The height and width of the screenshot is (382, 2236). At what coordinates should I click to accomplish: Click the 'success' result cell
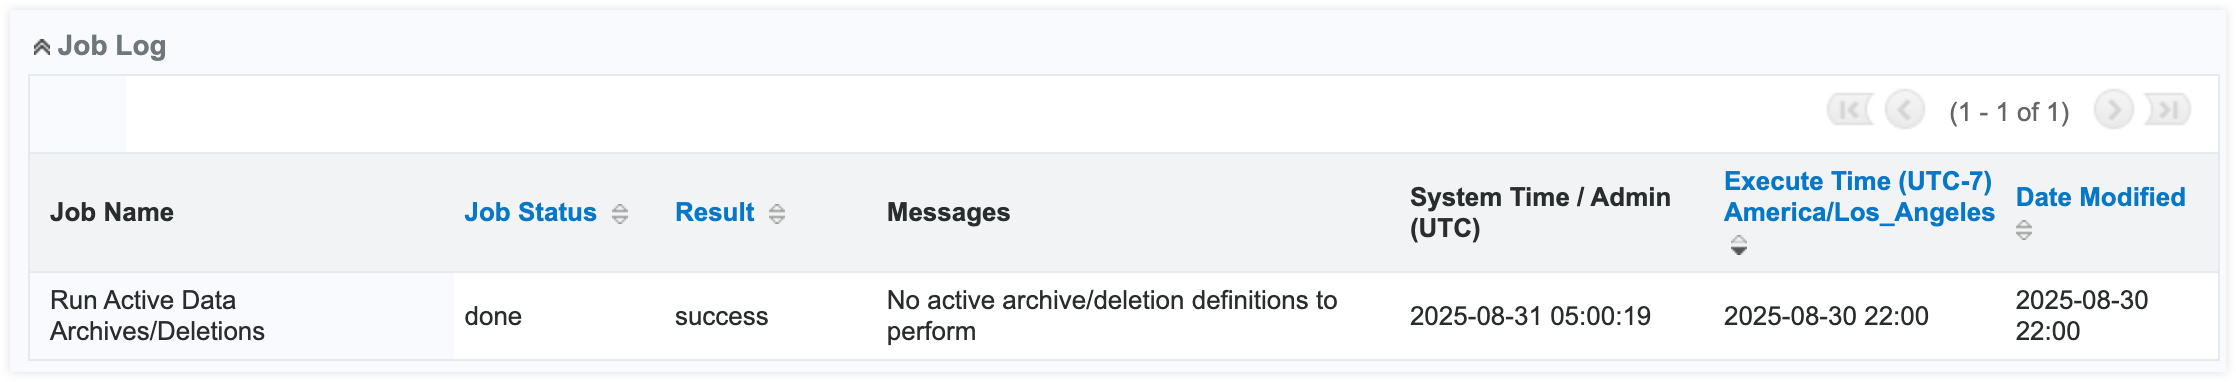[721, 316]
